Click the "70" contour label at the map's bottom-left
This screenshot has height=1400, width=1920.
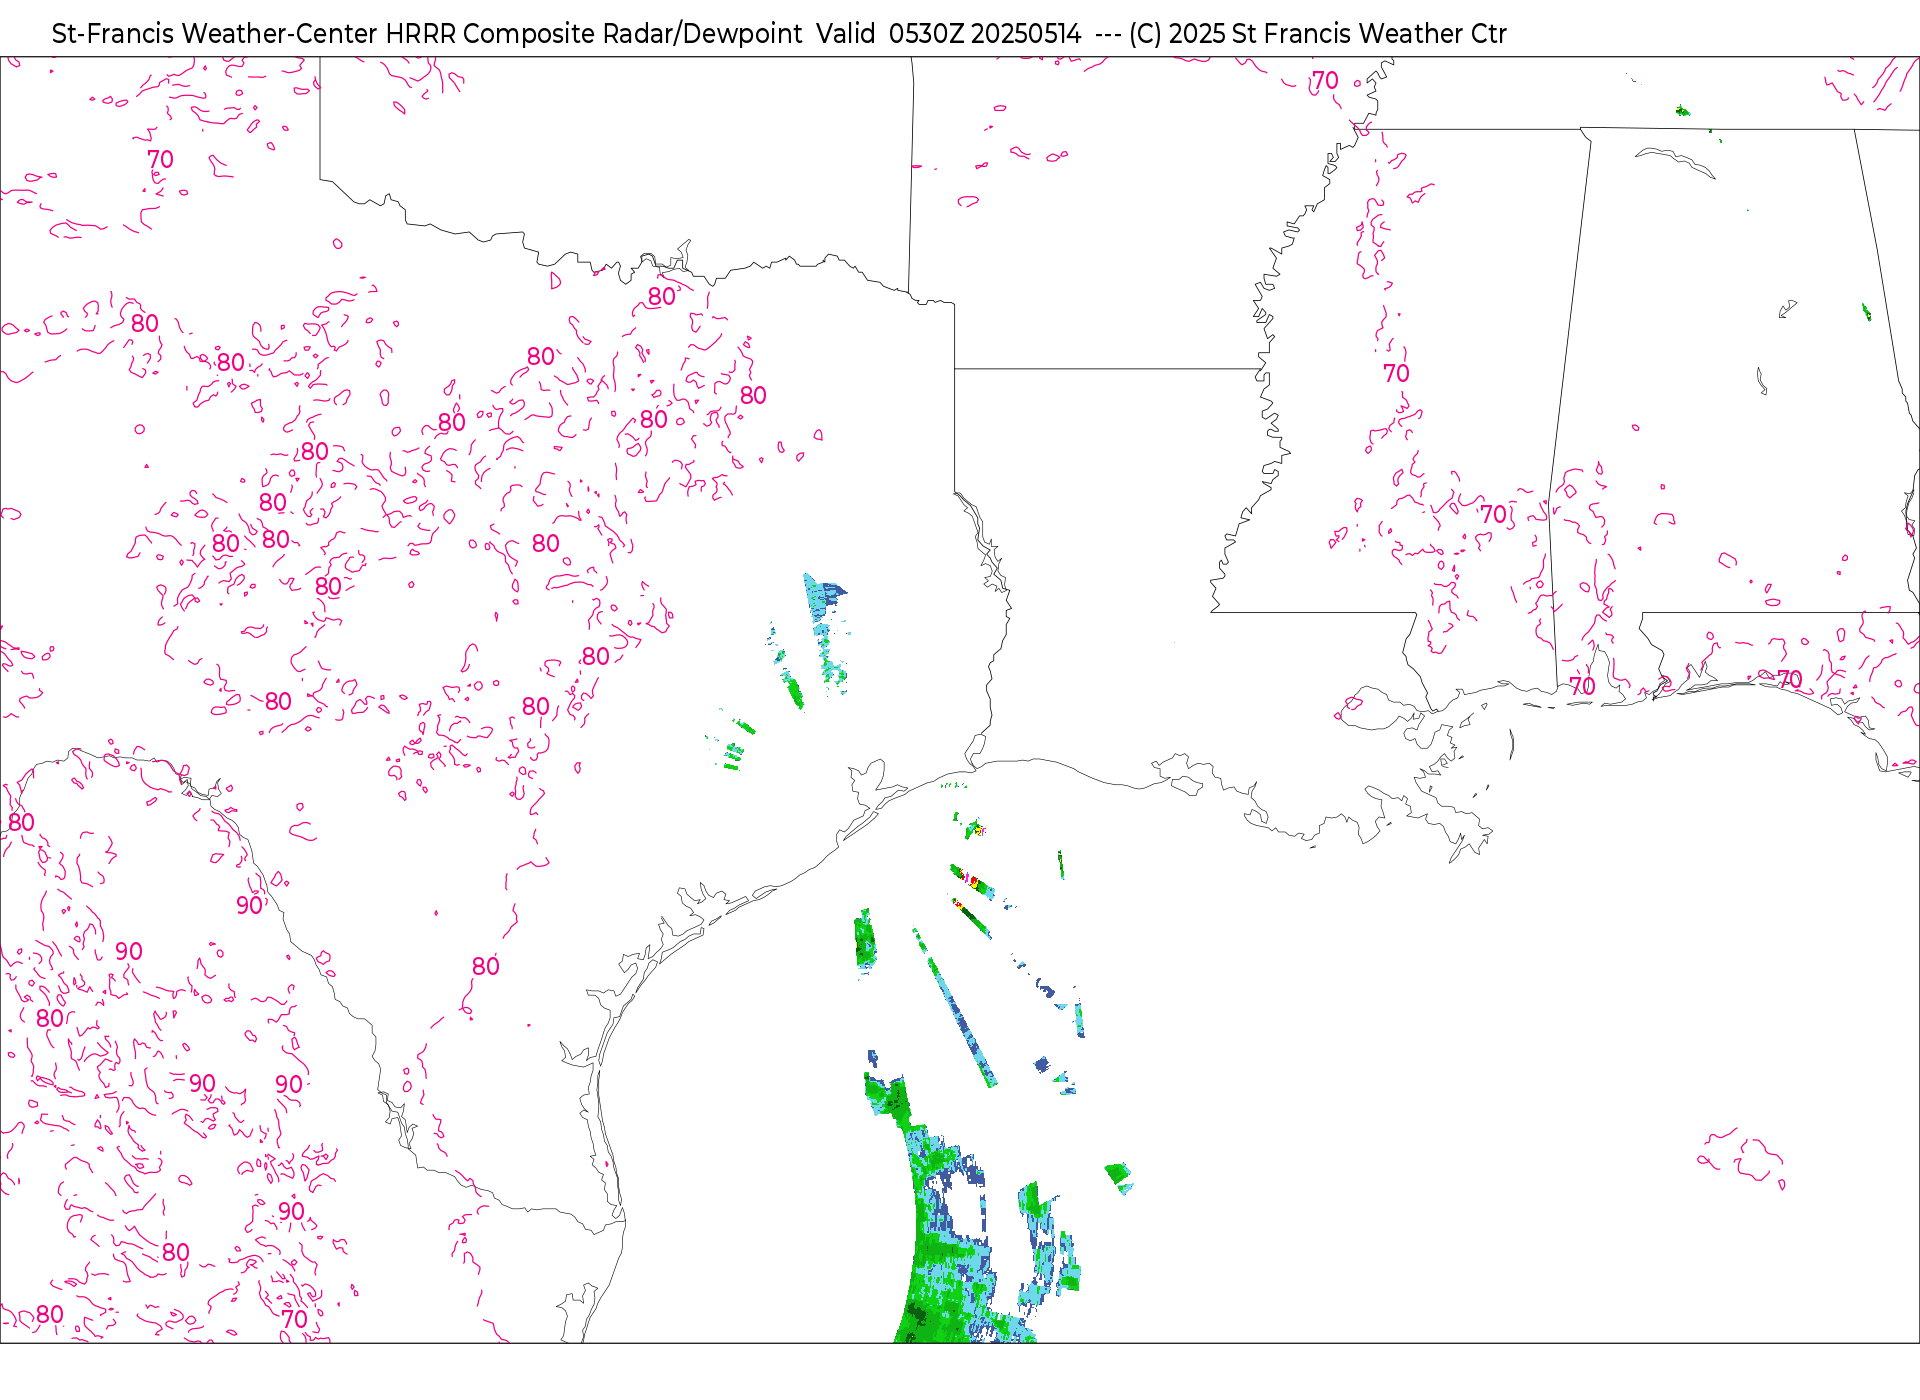coord(295,1319)
